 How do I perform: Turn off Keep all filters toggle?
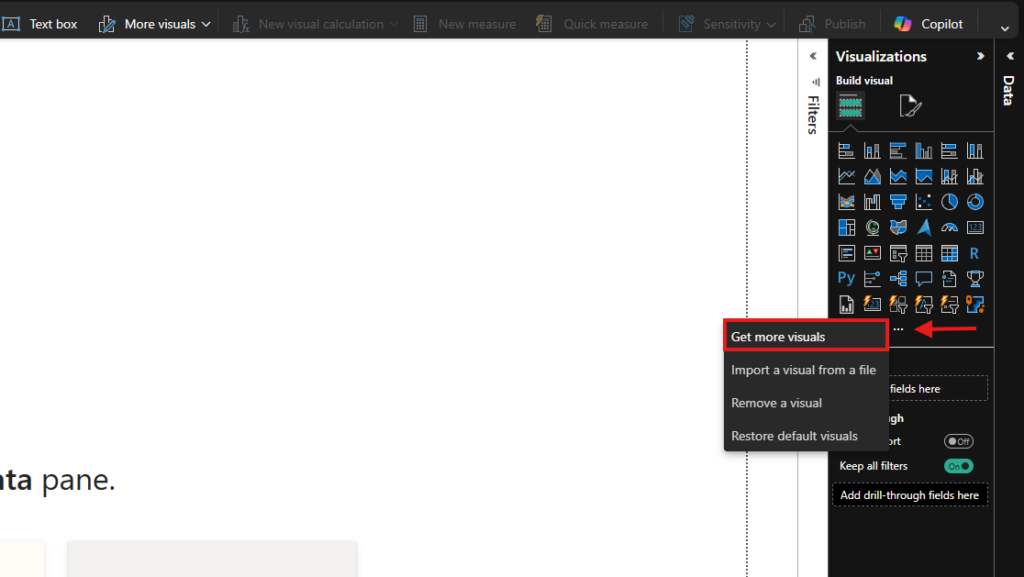(958, 466)
